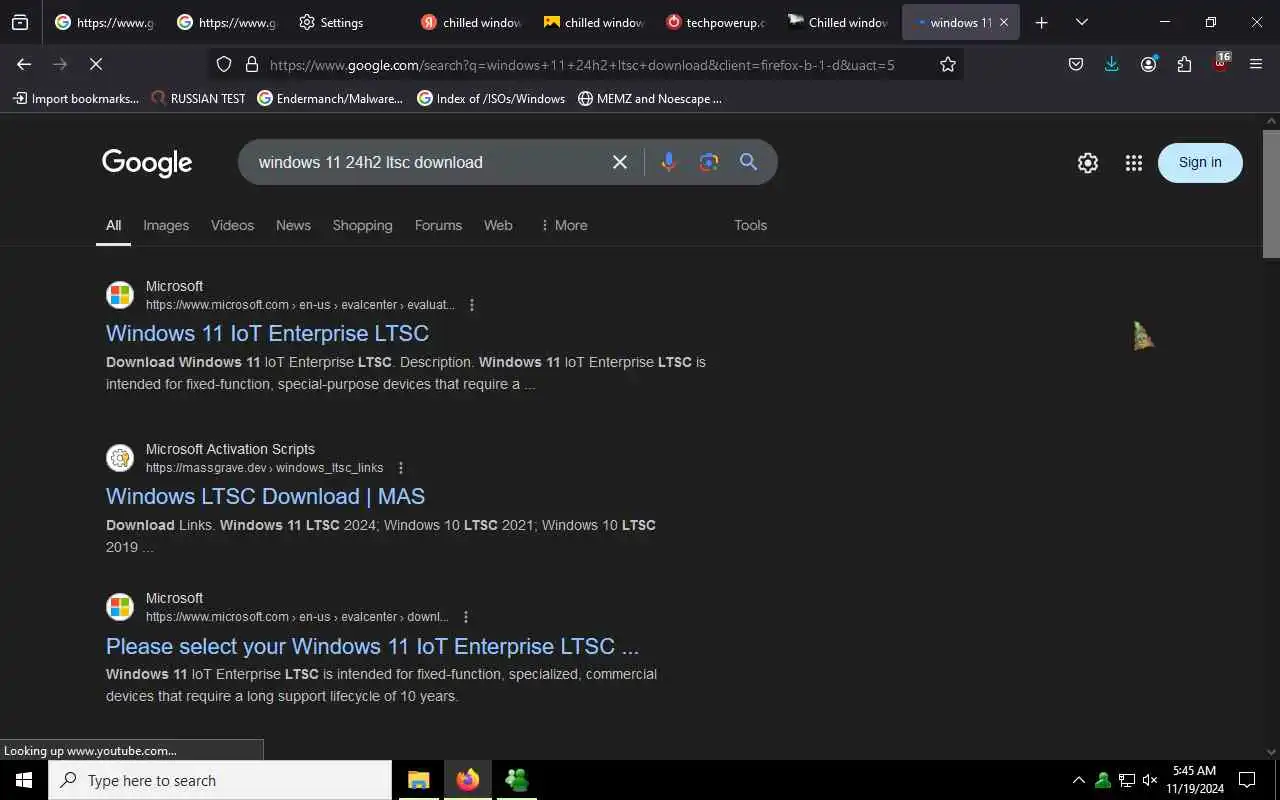The width and height of the screenshot is (1280, 800).
Task: Open Index of /ISOs/Windows bookmark
Action: point(491,98)
